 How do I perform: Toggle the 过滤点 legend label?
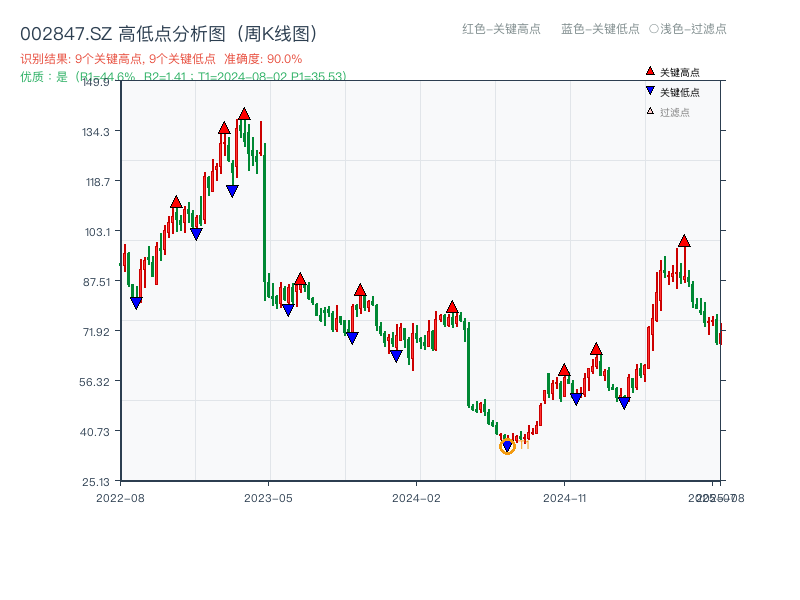pos(674,112)
